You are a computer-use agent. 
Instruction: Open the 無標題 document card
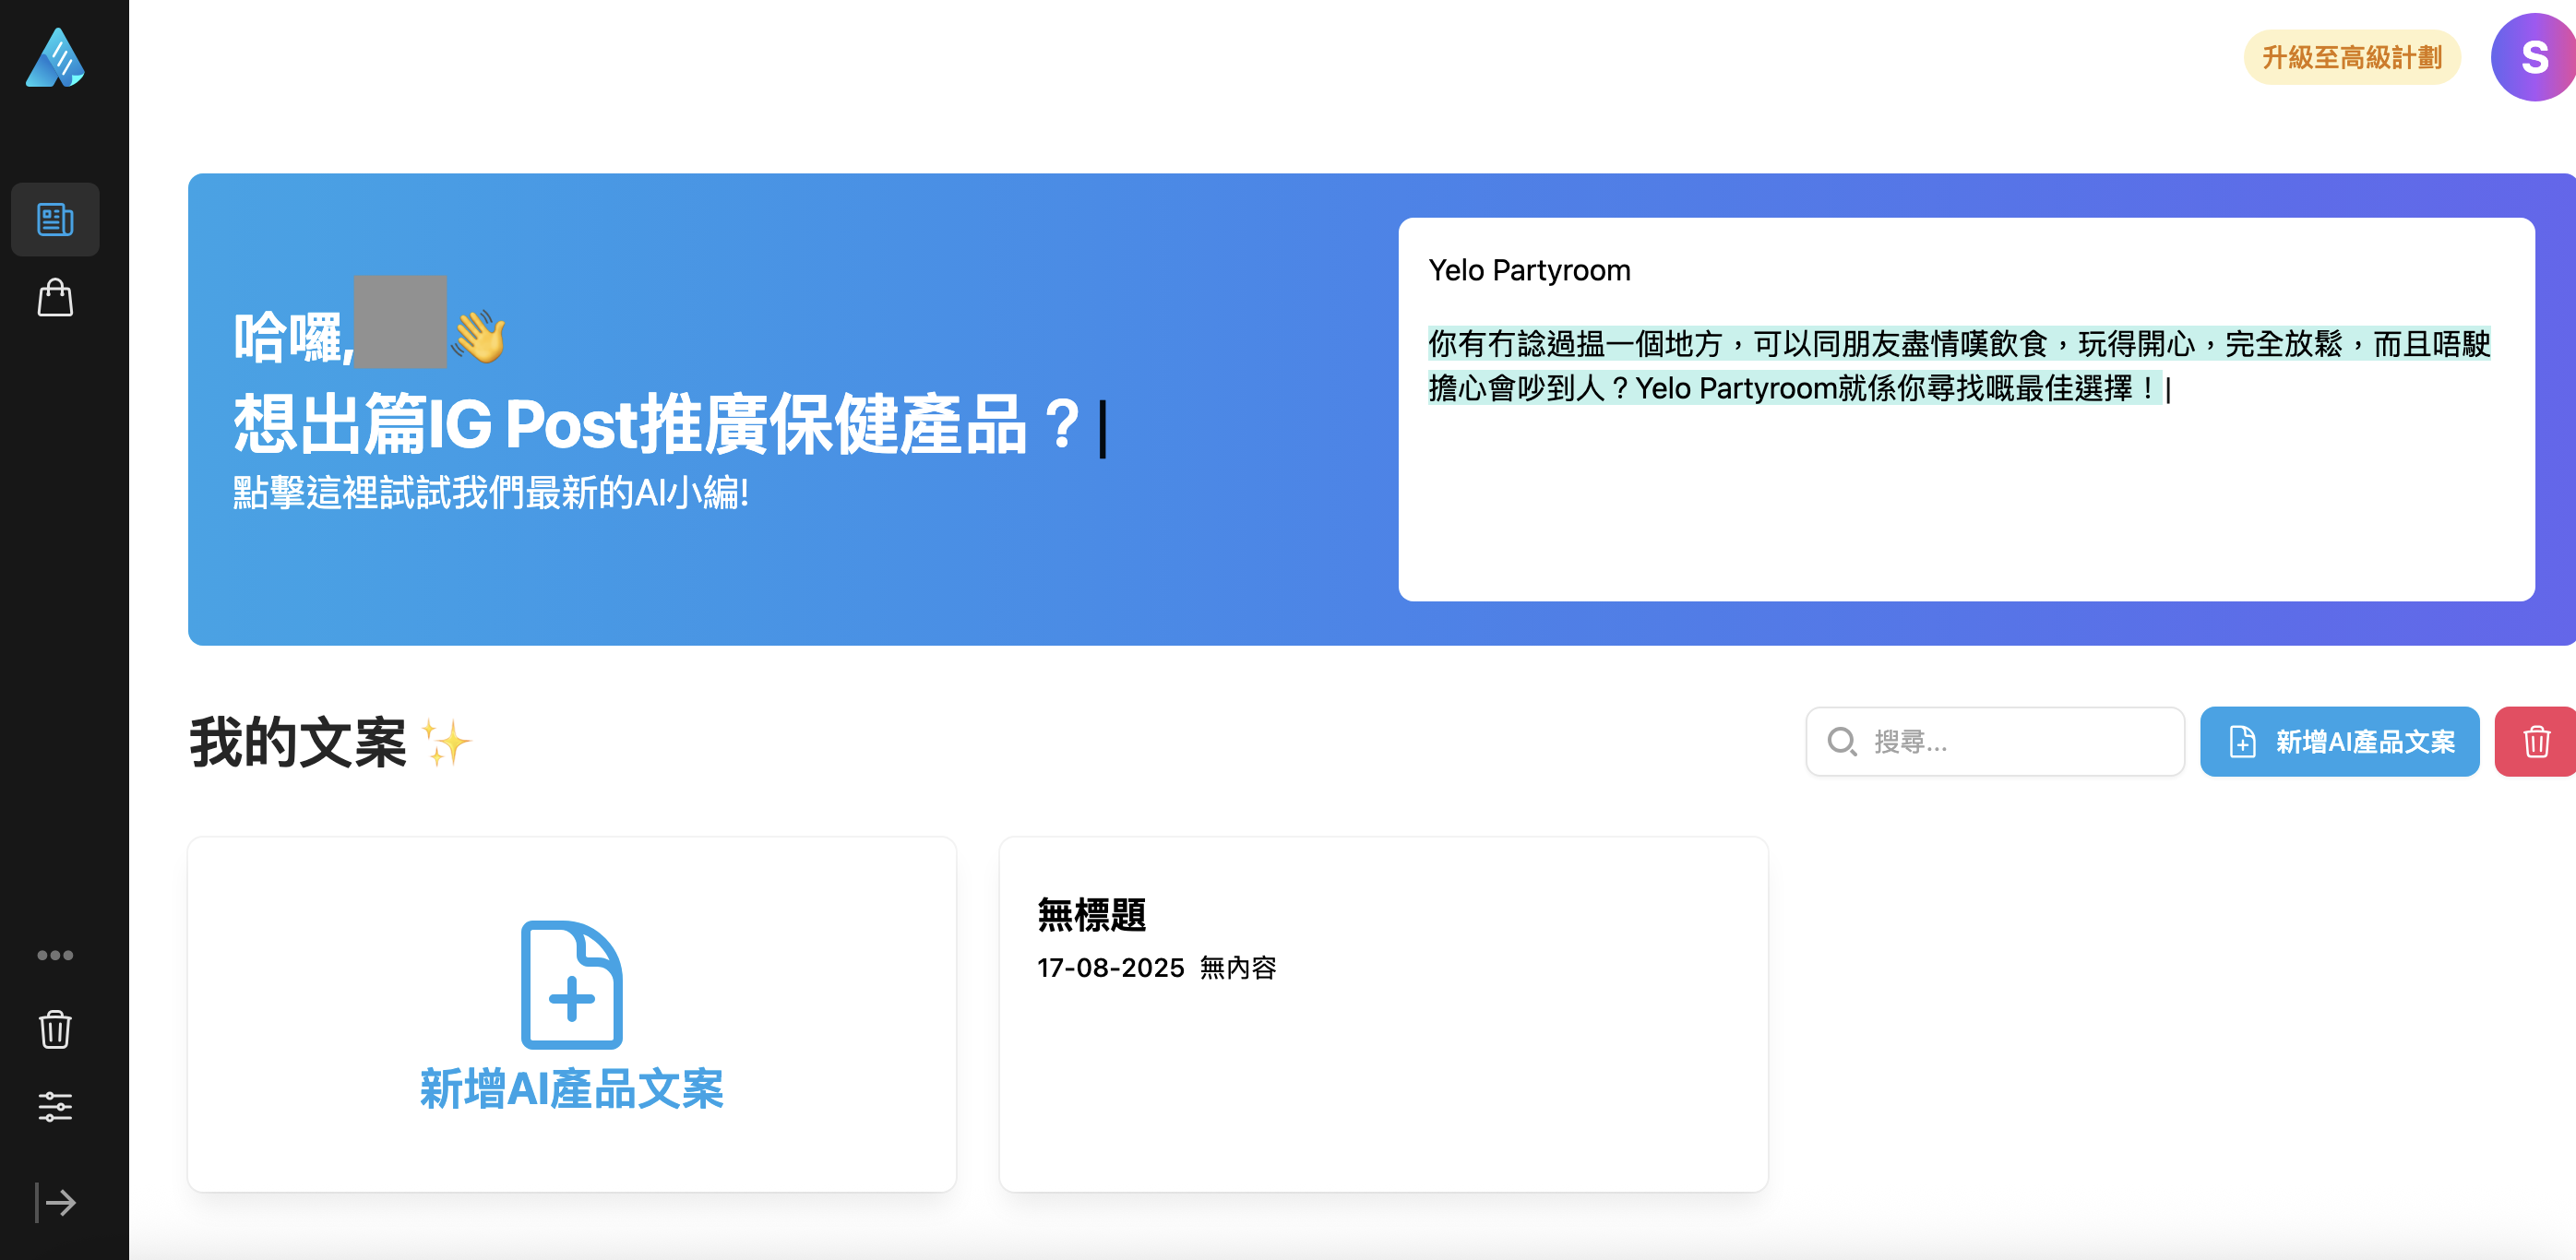[x=1383, y=1014]
